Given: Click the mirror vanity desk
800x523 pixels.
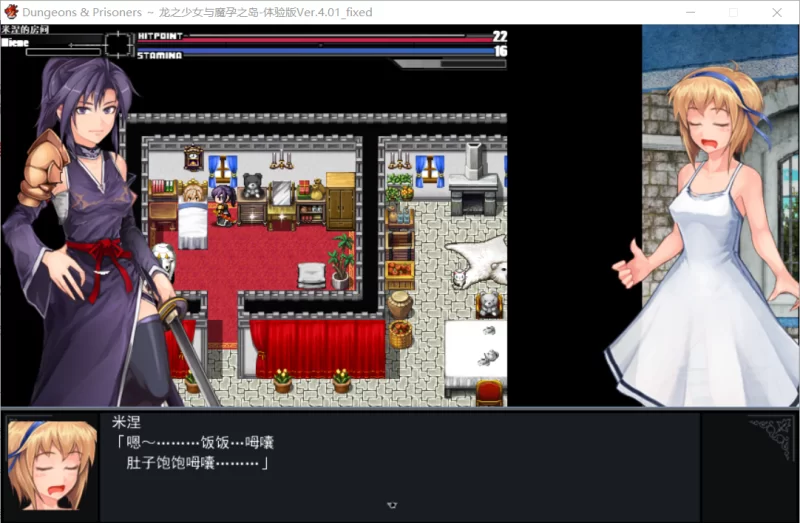Looking at the screenshot, I should click(x=281, y=204).
